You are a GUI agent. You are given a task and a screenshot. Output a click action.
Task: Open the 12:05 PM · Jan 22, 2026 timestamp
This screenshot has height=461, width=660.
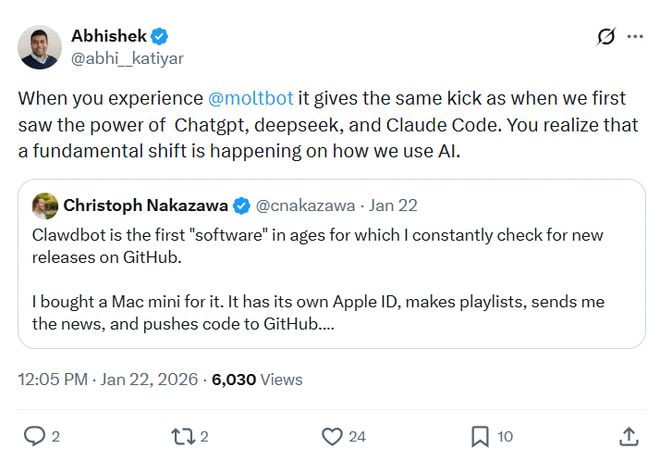click(x=110, y=380)
